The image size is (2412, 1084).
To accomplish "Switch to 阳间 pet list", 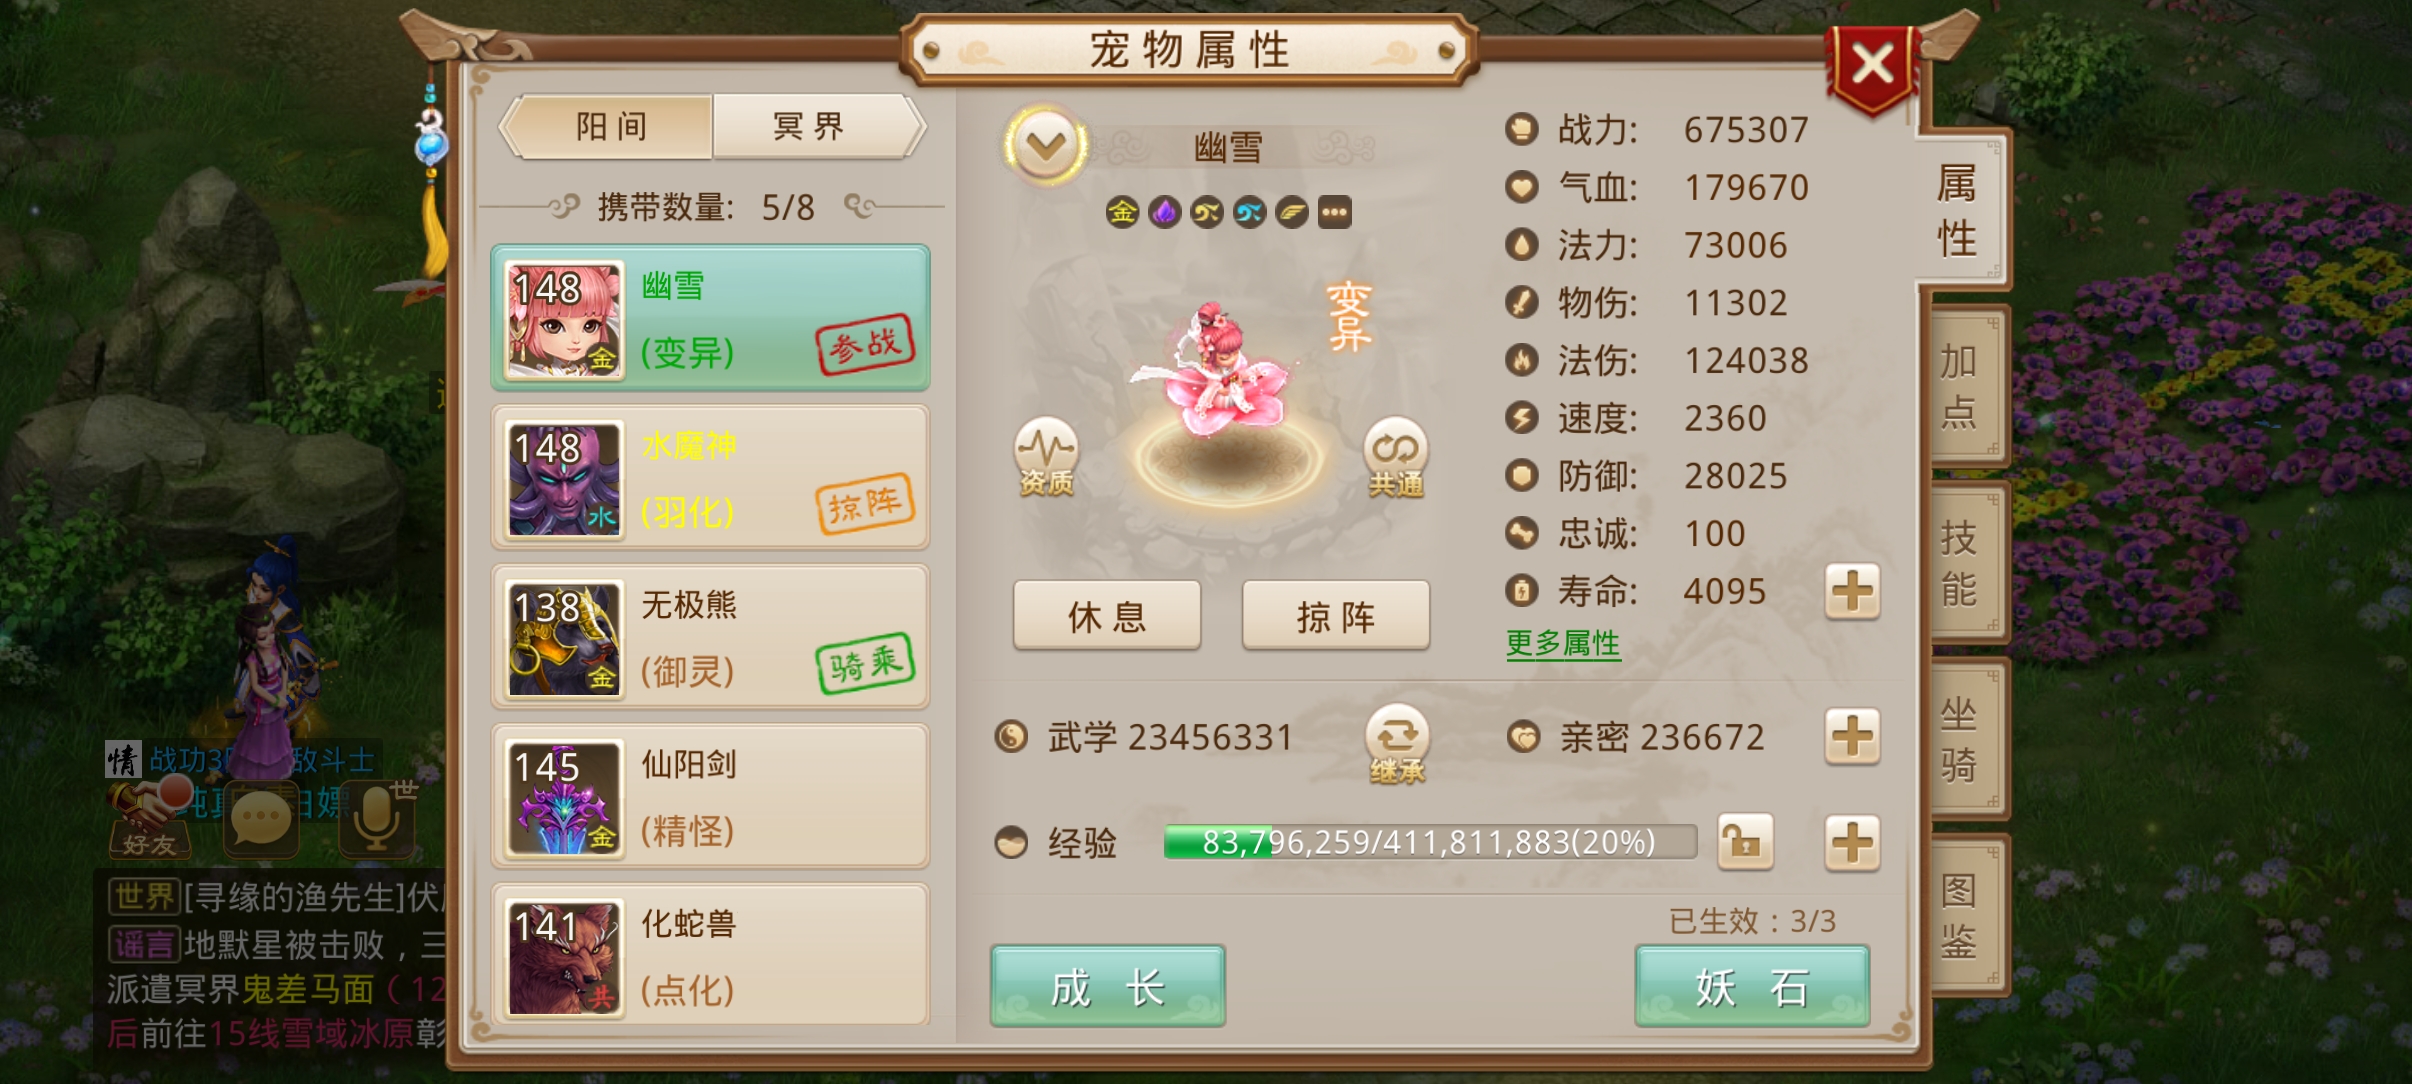I will (609, 127).
